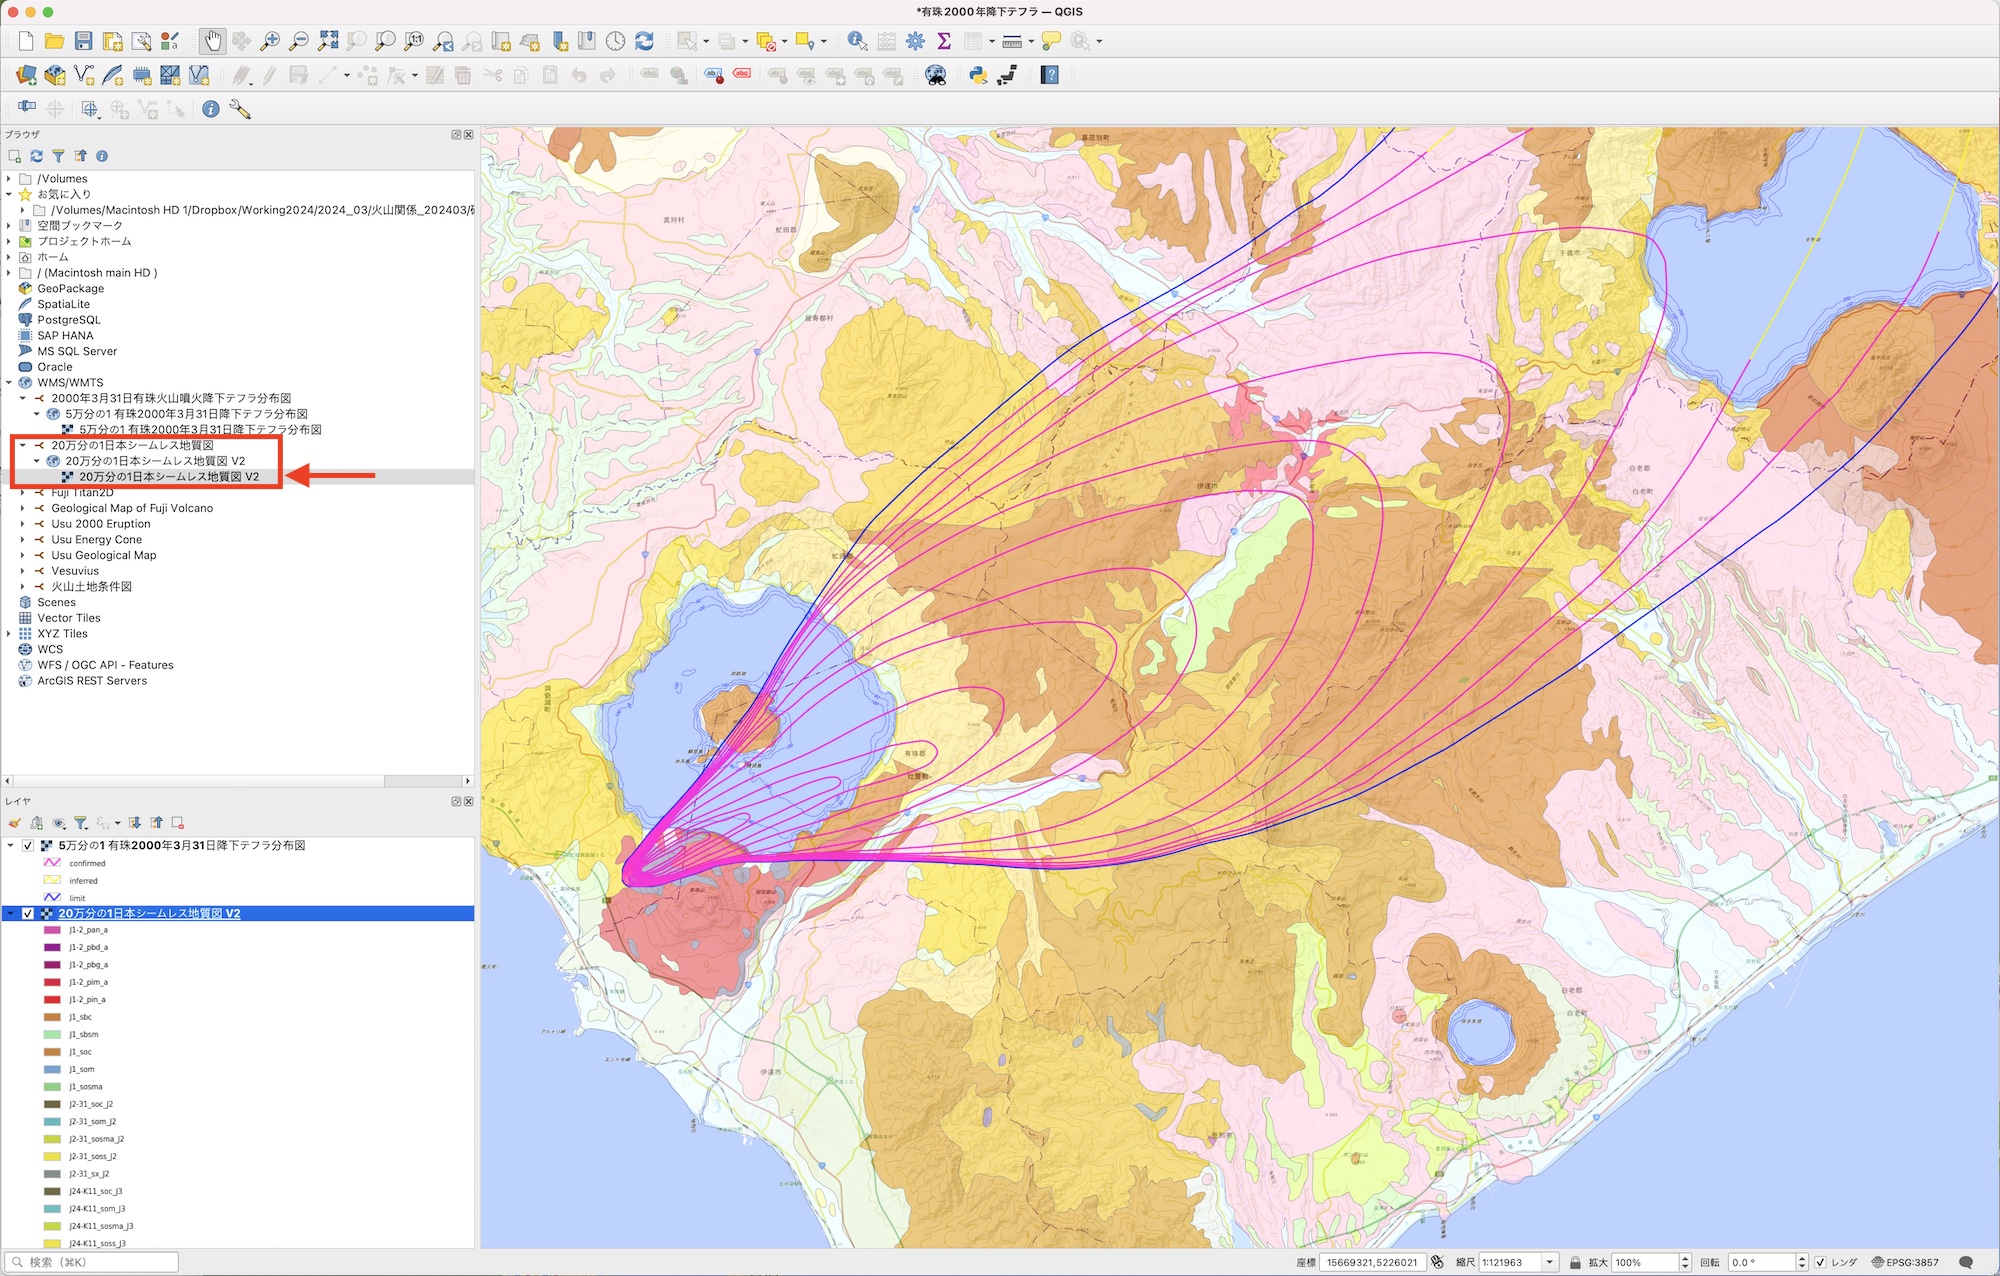The height and width of the screenshot is (1276, 2000).
Task: Open the scale dropdown arrow
Action: click(x=1550, y=1262)
